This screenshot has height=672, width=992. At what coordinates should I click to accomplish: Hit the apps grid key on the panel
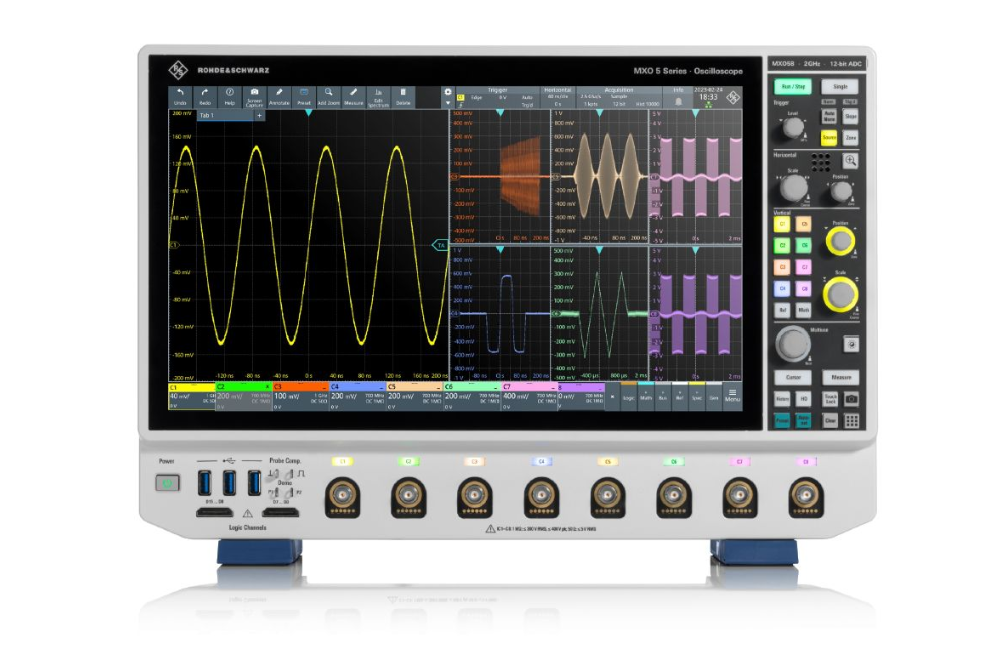pyautogui.click(x=852, y=421)
